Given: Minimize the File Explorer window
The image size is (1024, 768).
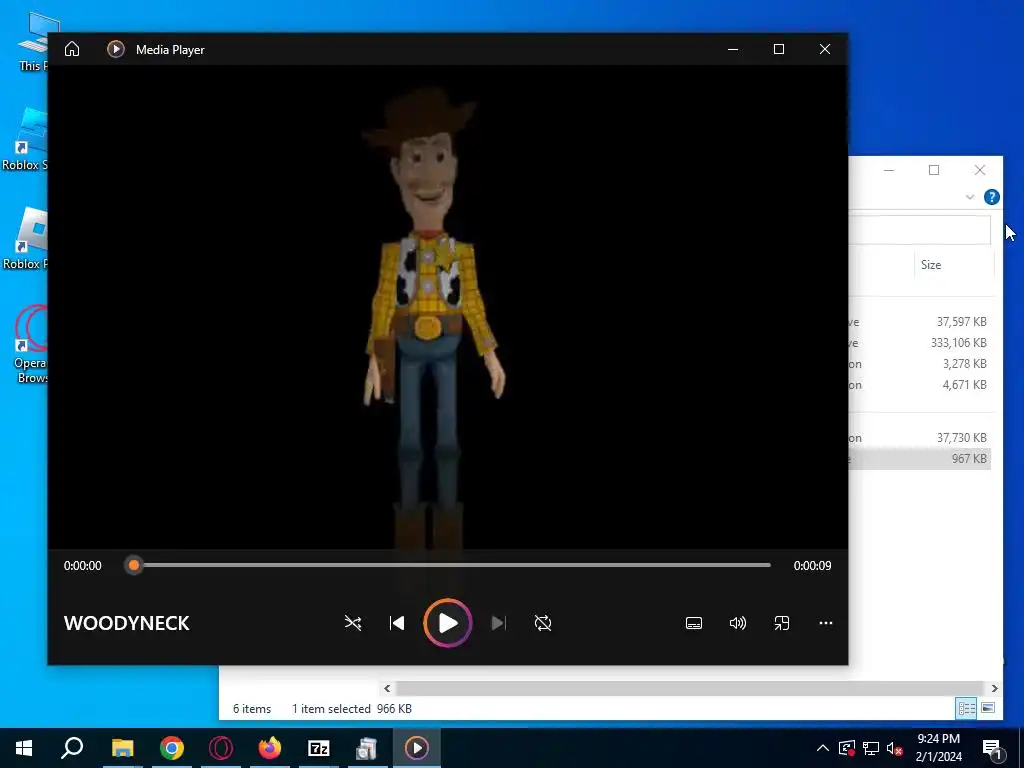Looking at the screenshot, I should click(x=889, y=170).
